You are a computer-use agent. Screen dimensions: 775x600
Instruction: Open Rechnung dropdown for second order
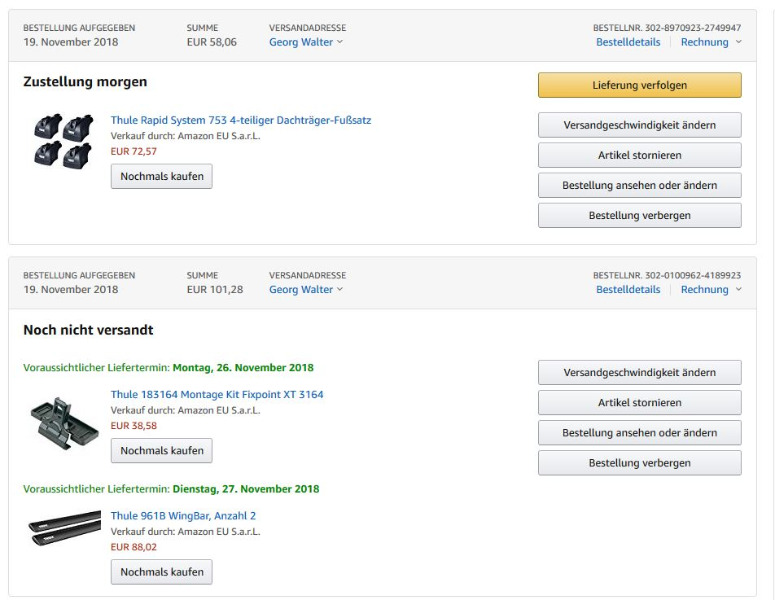click(711, 289)
